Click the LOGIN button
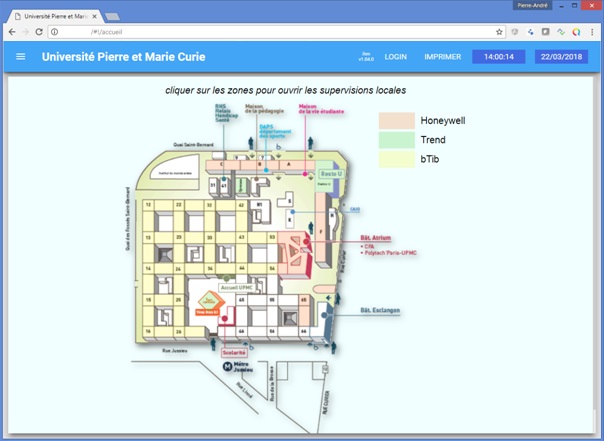Image resolution: width=604 pixels, height=441 pixels. (396, 57)
